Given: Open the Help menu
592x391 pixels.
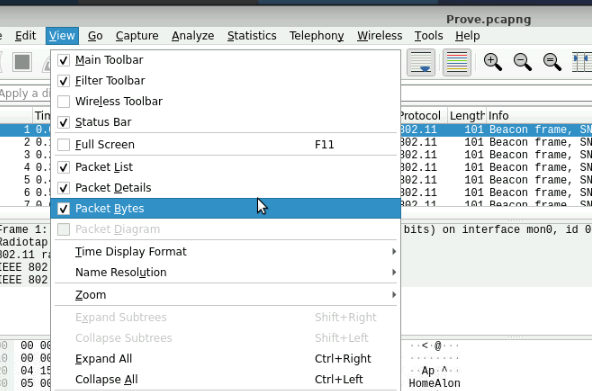Looking at the screenshot, I should (467, 36).
